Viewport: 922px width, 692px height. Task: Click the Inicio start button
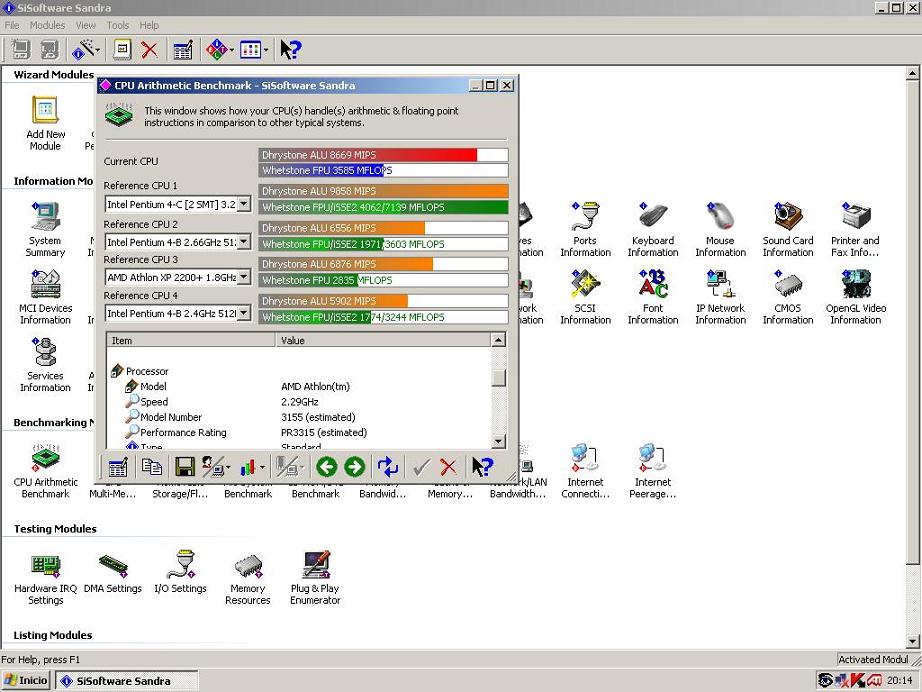(x=26, y=680)
